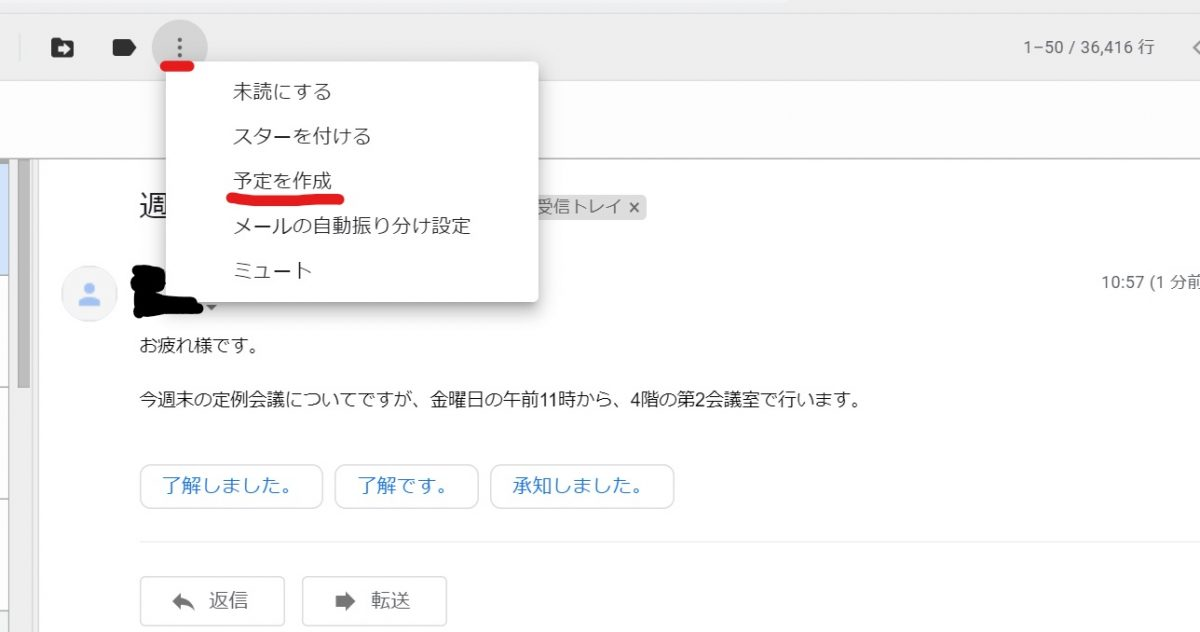Send smart reply 承知しました。
The height and width of the screenshot is (632, 1200).
pyautogui.click(x=582, y=486)
